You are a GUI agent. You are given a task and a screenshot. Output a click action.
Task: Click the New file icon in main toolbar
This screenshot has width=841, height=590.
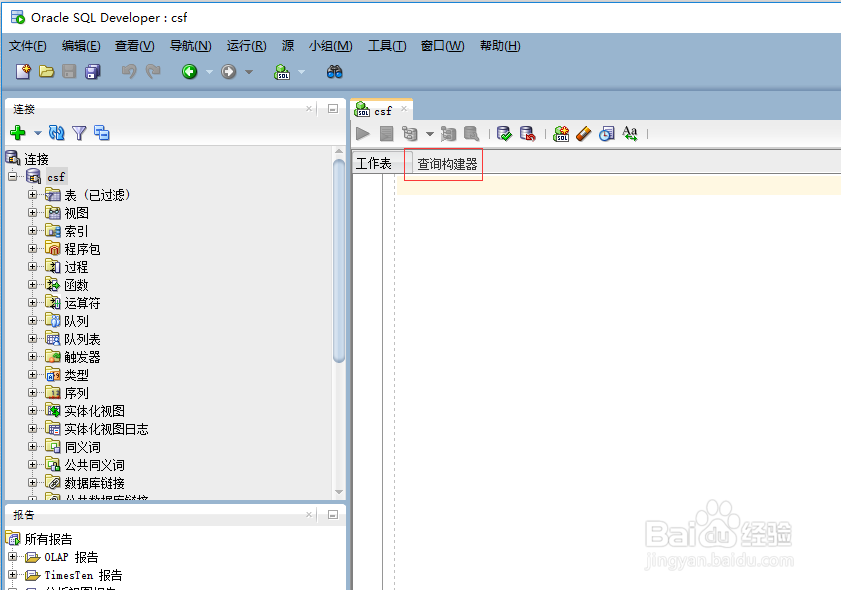coord(23,71)
